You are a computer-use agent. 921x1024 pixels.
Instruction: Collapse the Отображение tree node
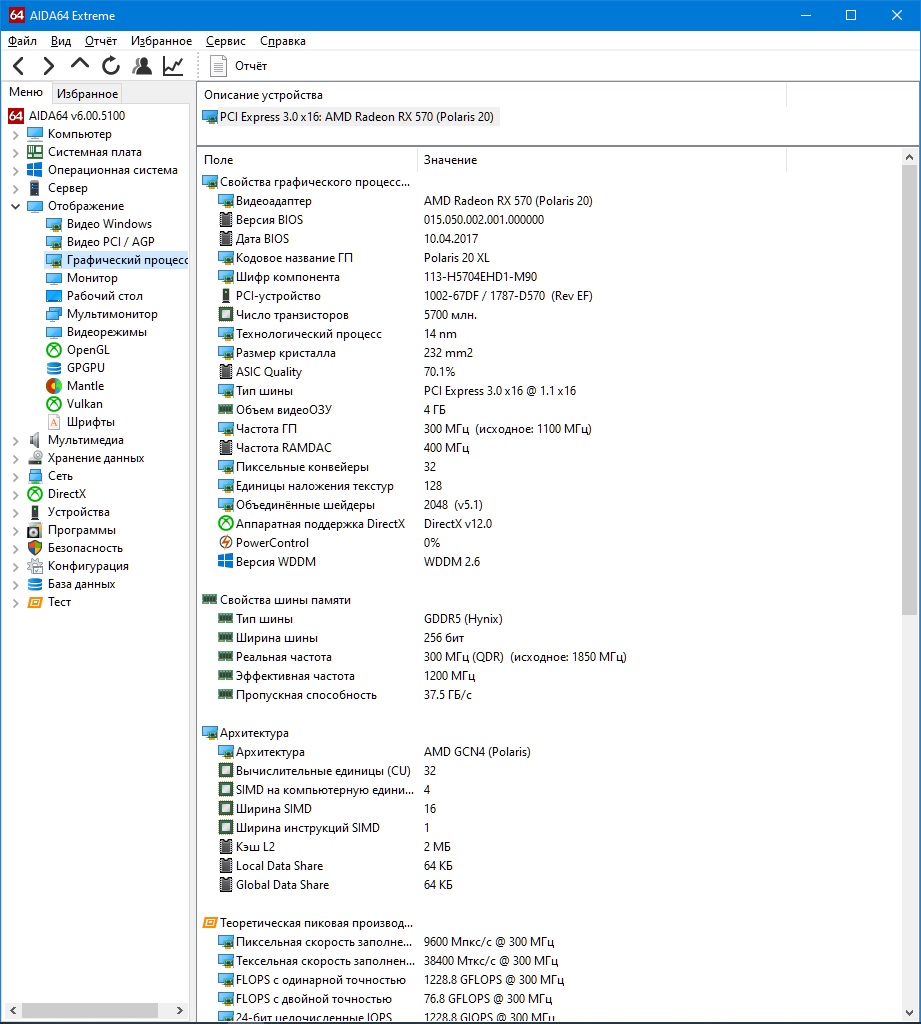click(x=16, y=206)
